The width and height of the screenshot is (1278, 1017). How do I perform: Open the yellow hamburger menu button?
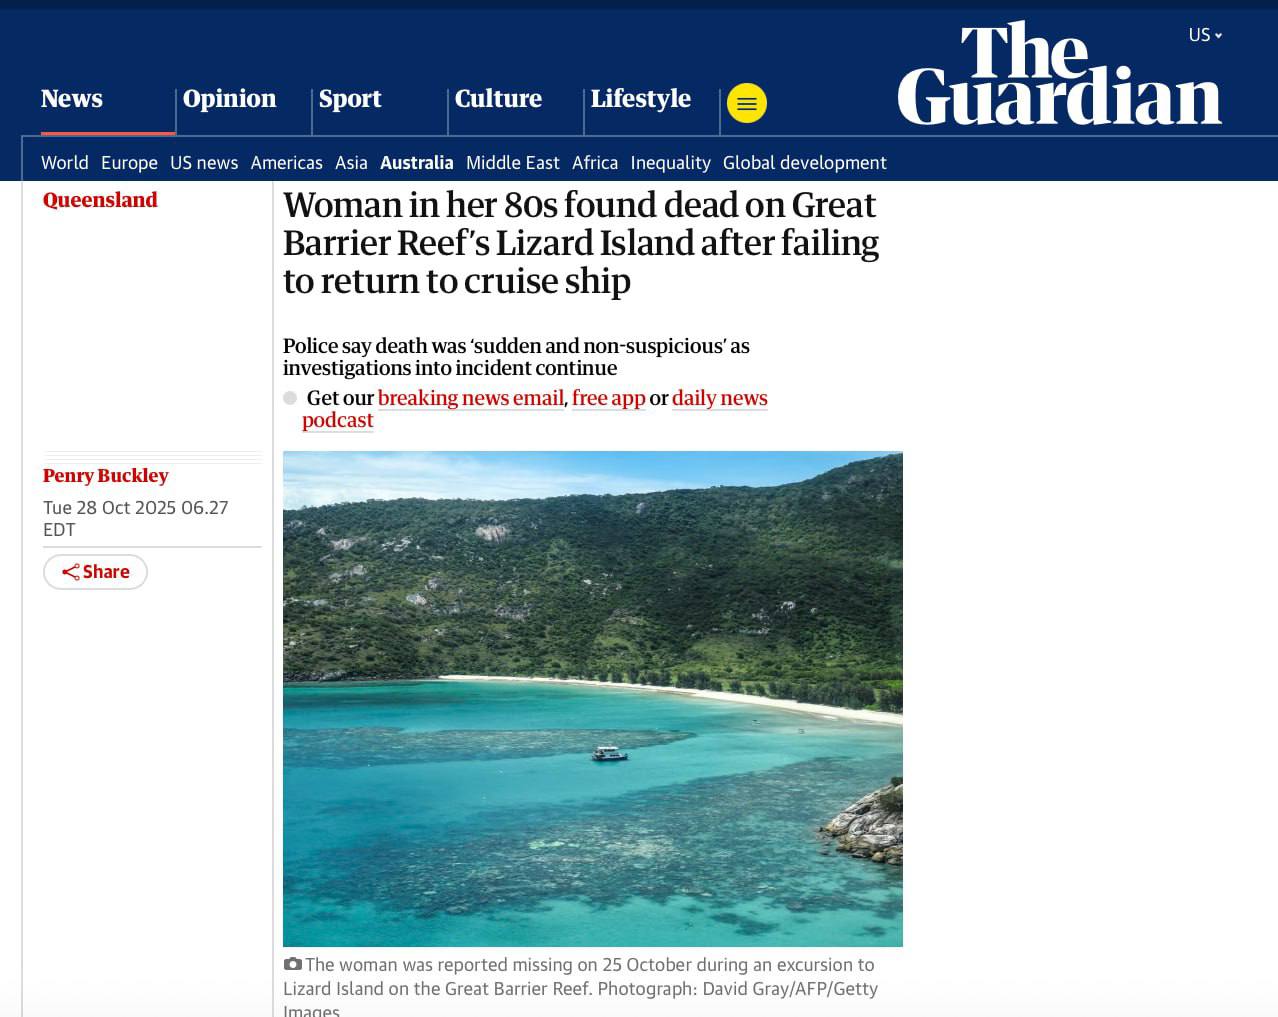click(746, 103)
